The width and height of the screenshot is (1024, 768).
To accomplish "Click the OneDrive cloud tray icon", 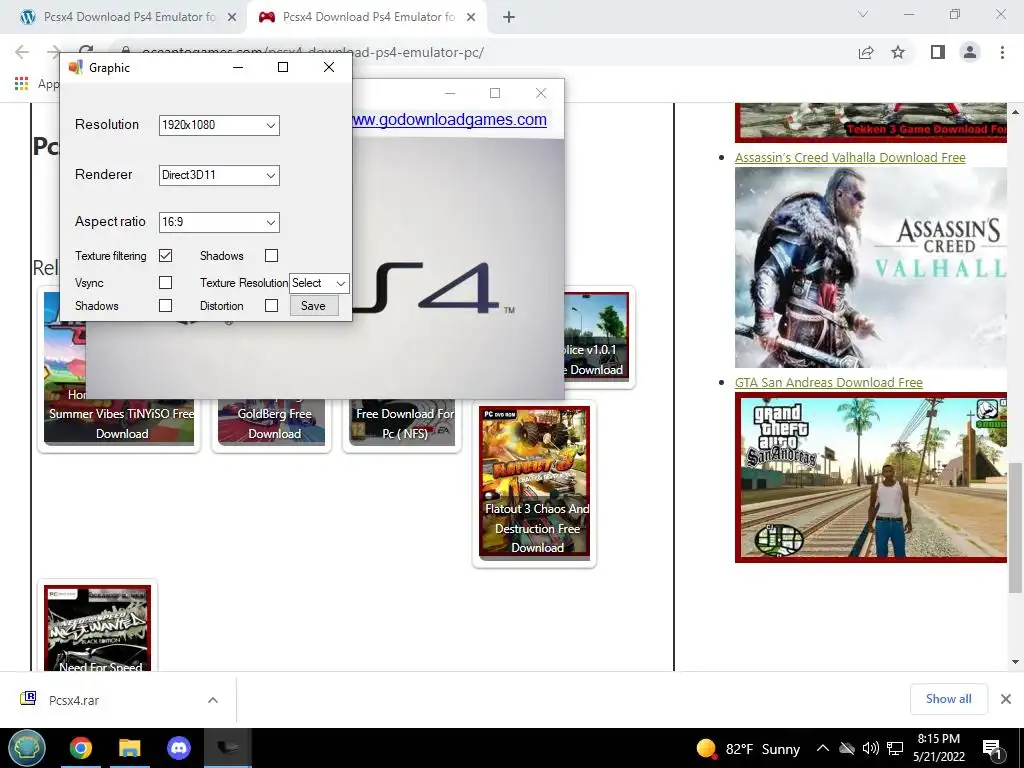I will [x=847, y=748].
